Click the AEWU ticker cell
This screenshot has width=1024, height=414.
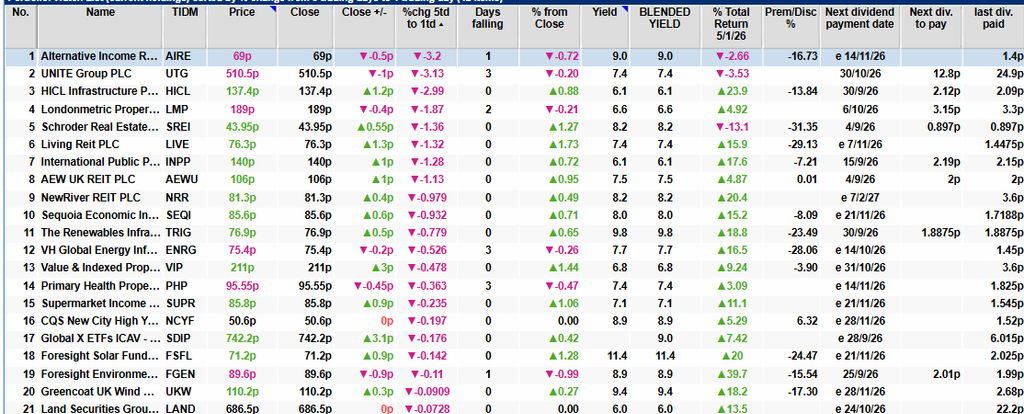[180, 180]
